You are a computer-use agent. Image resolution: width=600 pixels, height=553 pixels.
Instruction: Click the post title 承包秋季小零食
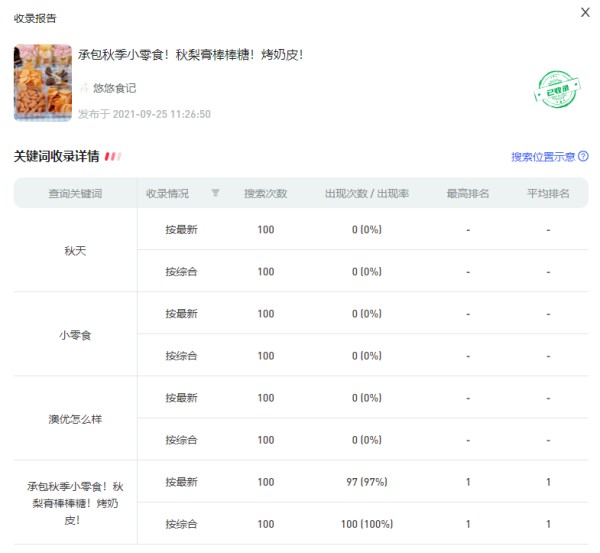pyautogui.click(x=190, y=55)
